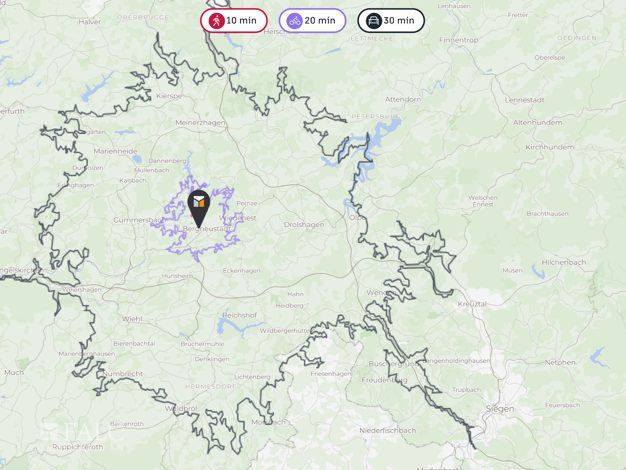
Task: Click the Attendorn map label
Action: pos(402,99)
